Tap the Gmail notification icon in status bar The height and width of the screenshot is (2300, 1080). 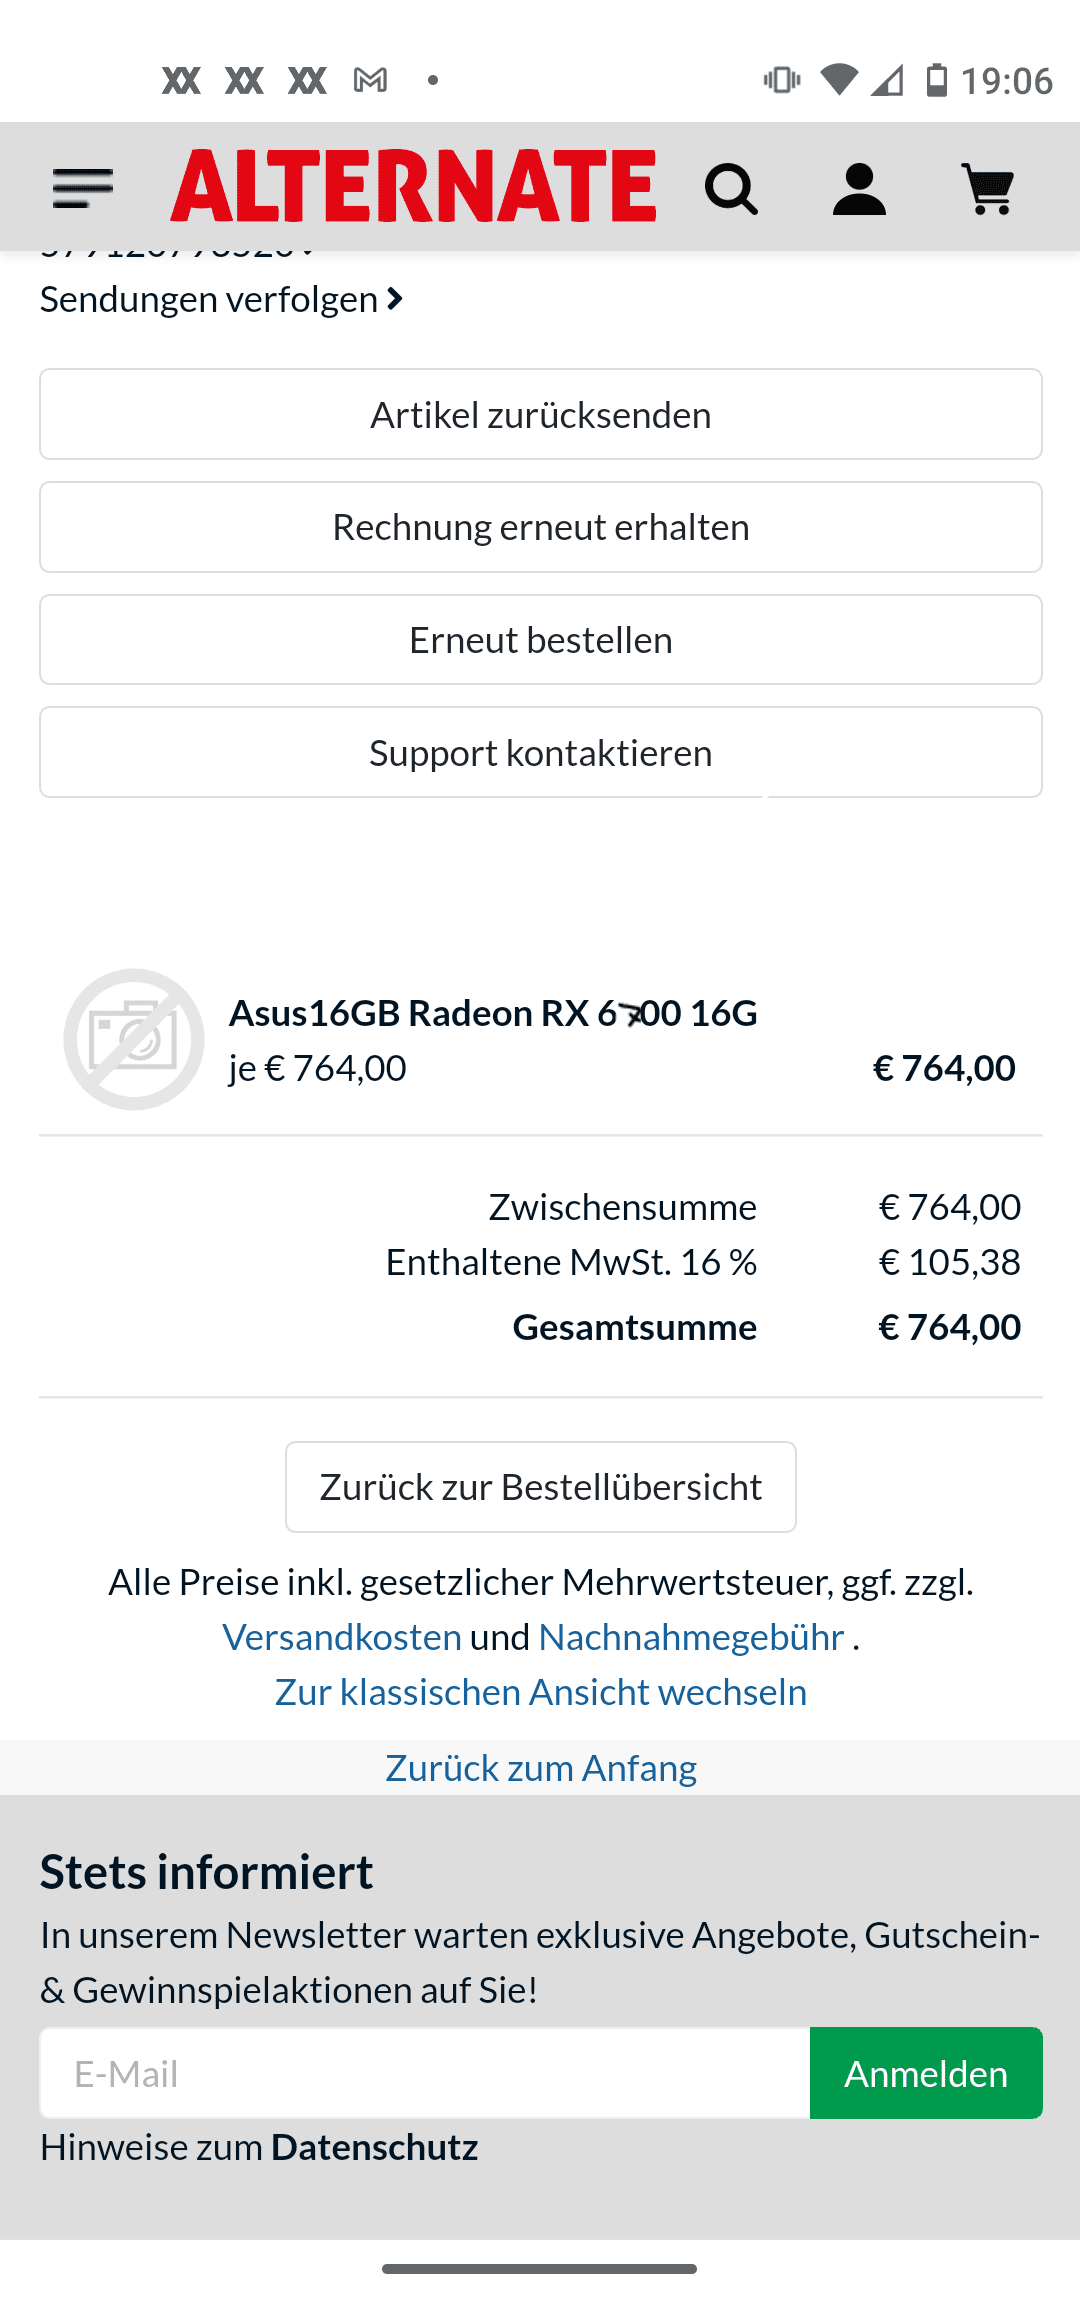(370, 80)
